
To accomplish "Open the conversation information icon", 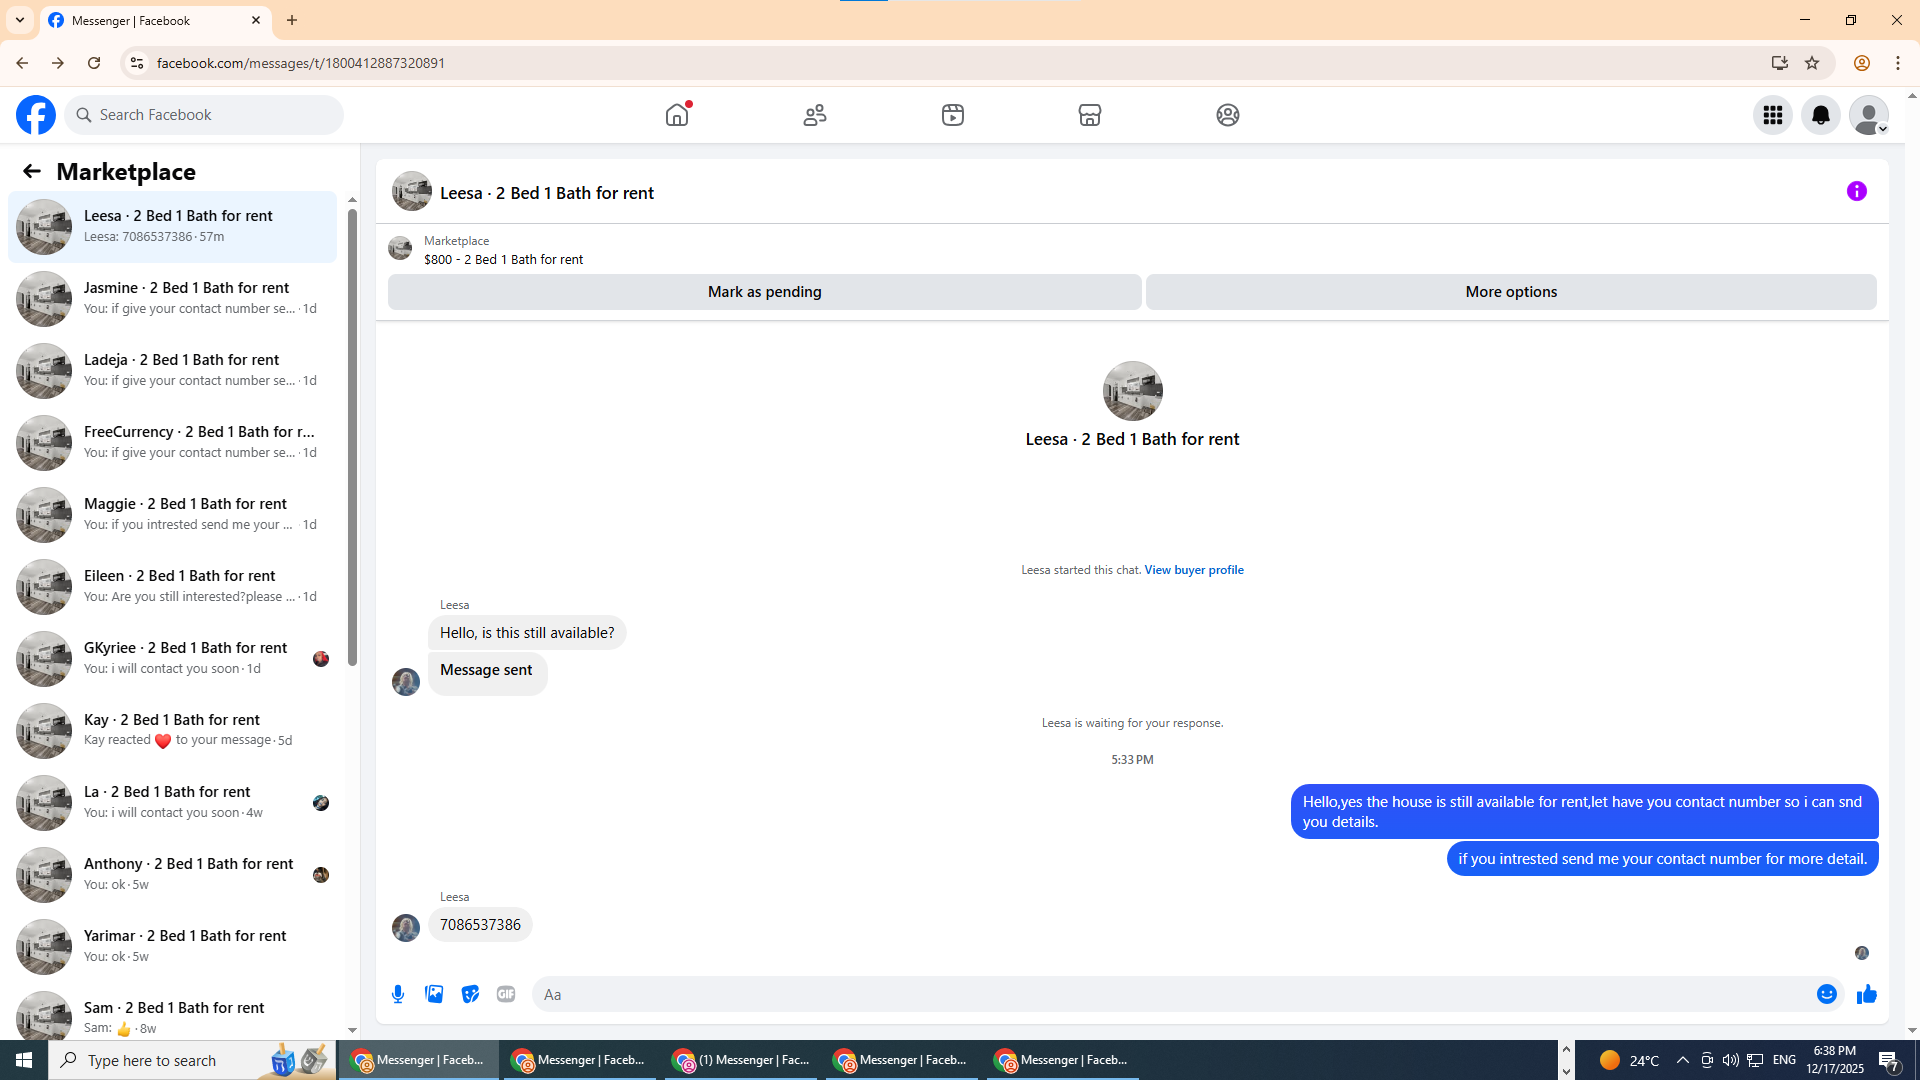I will [x=1856, y=191].
